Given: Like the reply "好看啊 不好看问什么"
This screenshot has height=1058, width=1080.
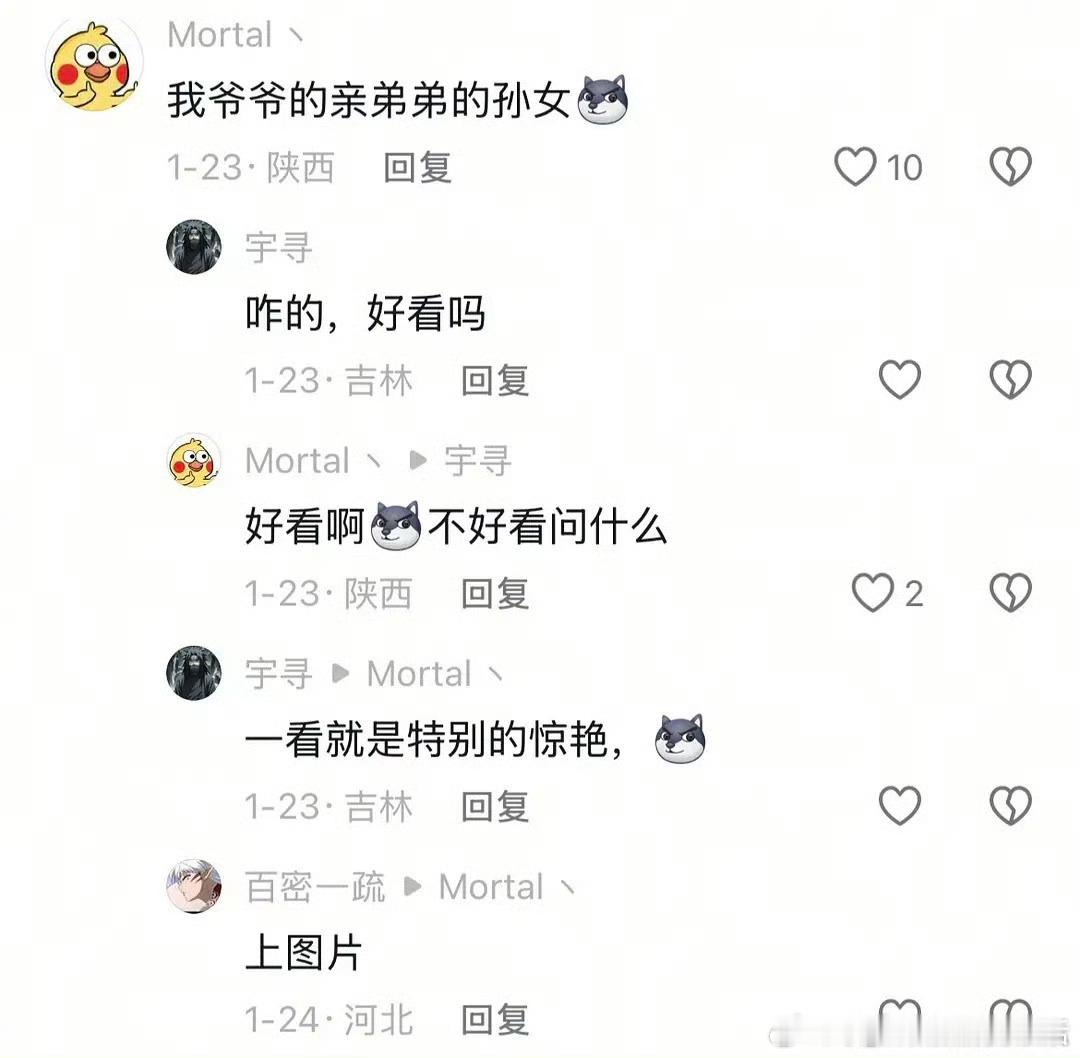Looking at the screenshot, I should [873, 592].
